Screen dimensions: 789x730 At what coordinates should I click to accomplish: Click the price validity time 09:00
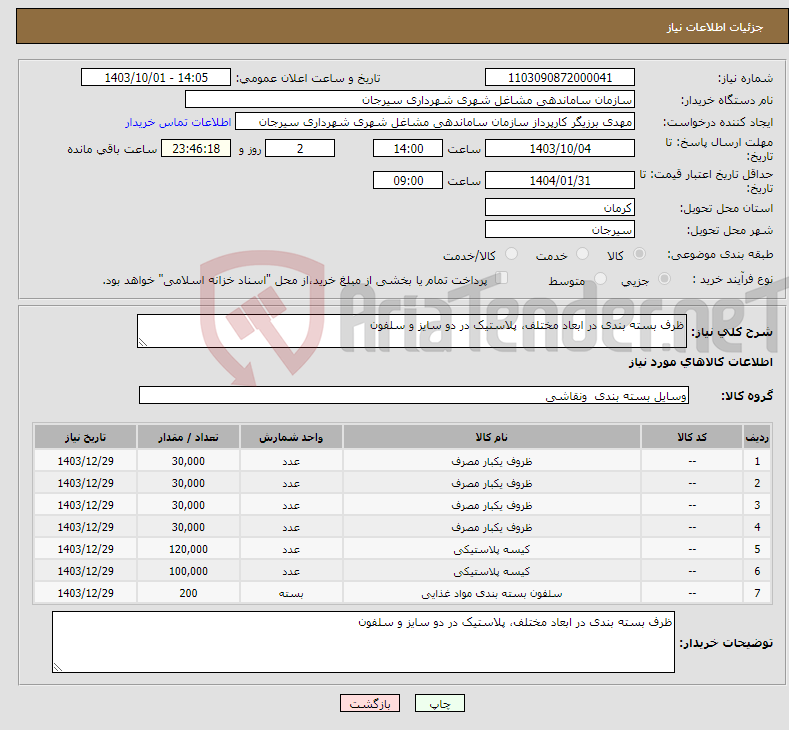click(x=408, y=180)
